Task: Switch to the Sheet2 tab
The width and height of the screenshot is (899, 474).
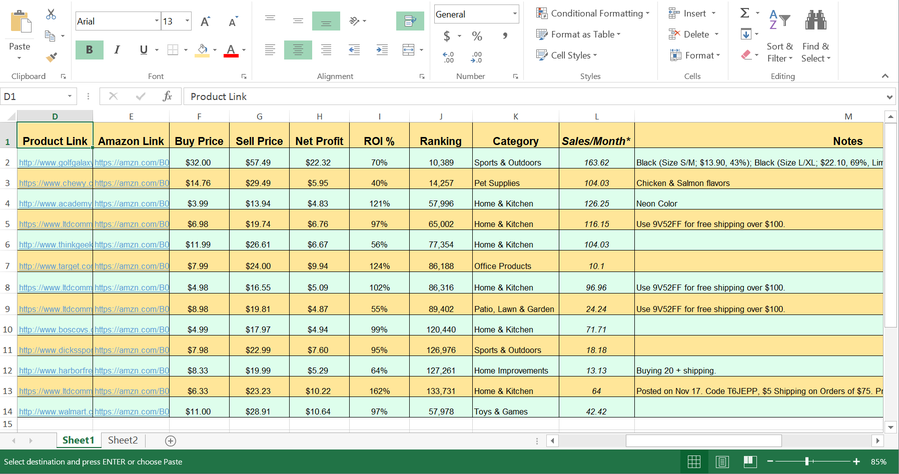Action: (x=123, y=440)
